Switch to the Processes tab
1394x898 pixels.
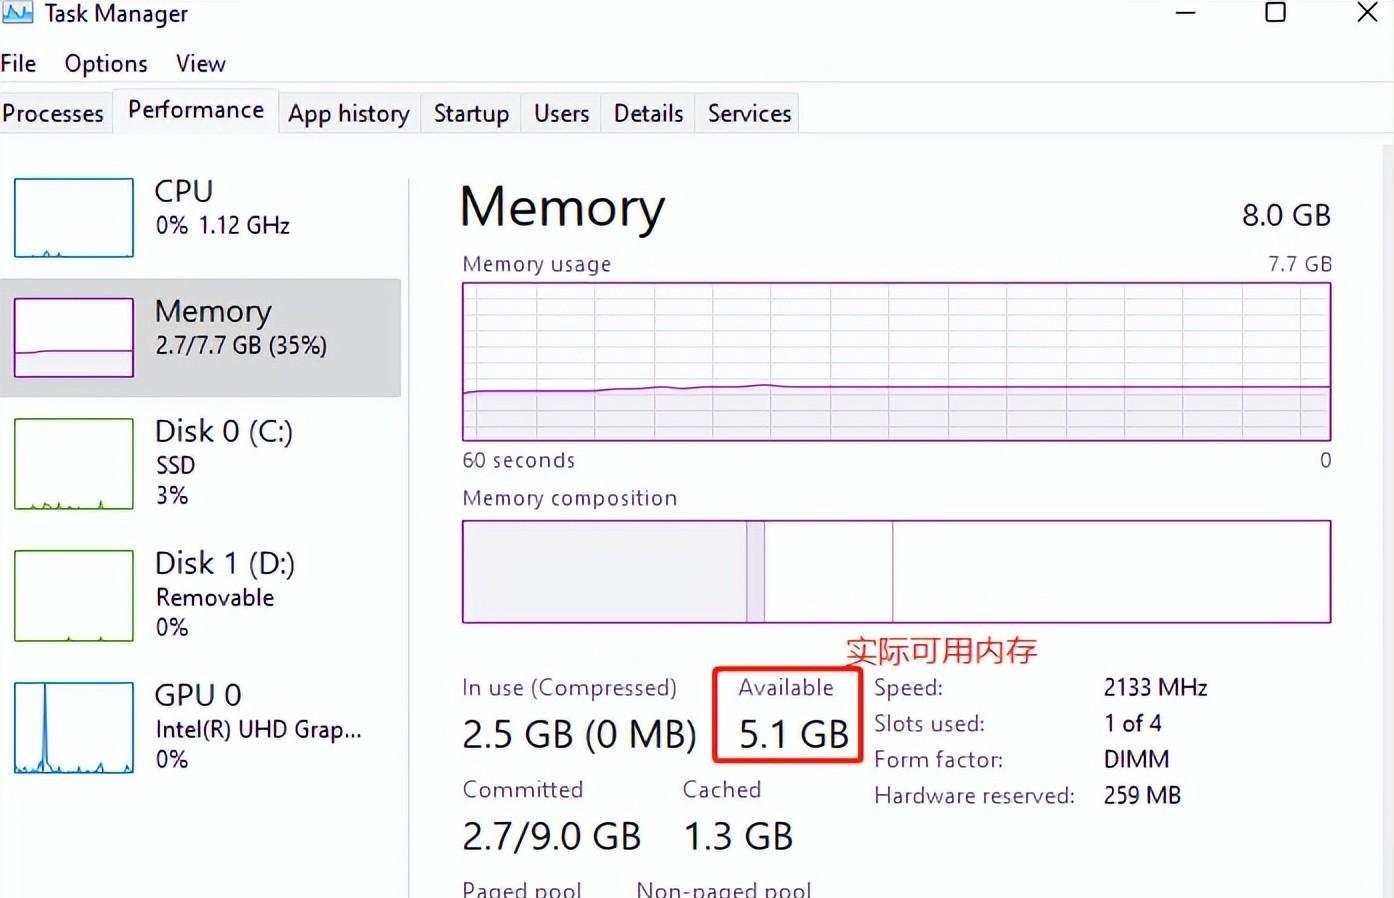[53, 114]
